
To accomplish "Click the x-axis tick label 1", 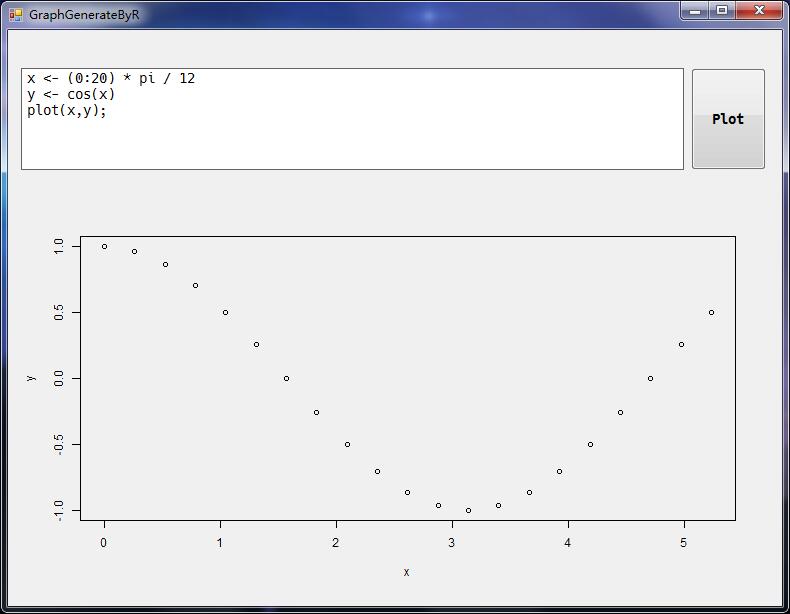I will [x=220, y=543].
